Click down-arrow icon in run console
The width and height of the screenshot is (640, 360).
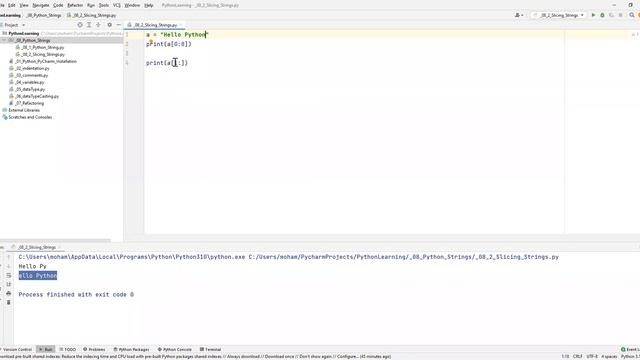9,266
